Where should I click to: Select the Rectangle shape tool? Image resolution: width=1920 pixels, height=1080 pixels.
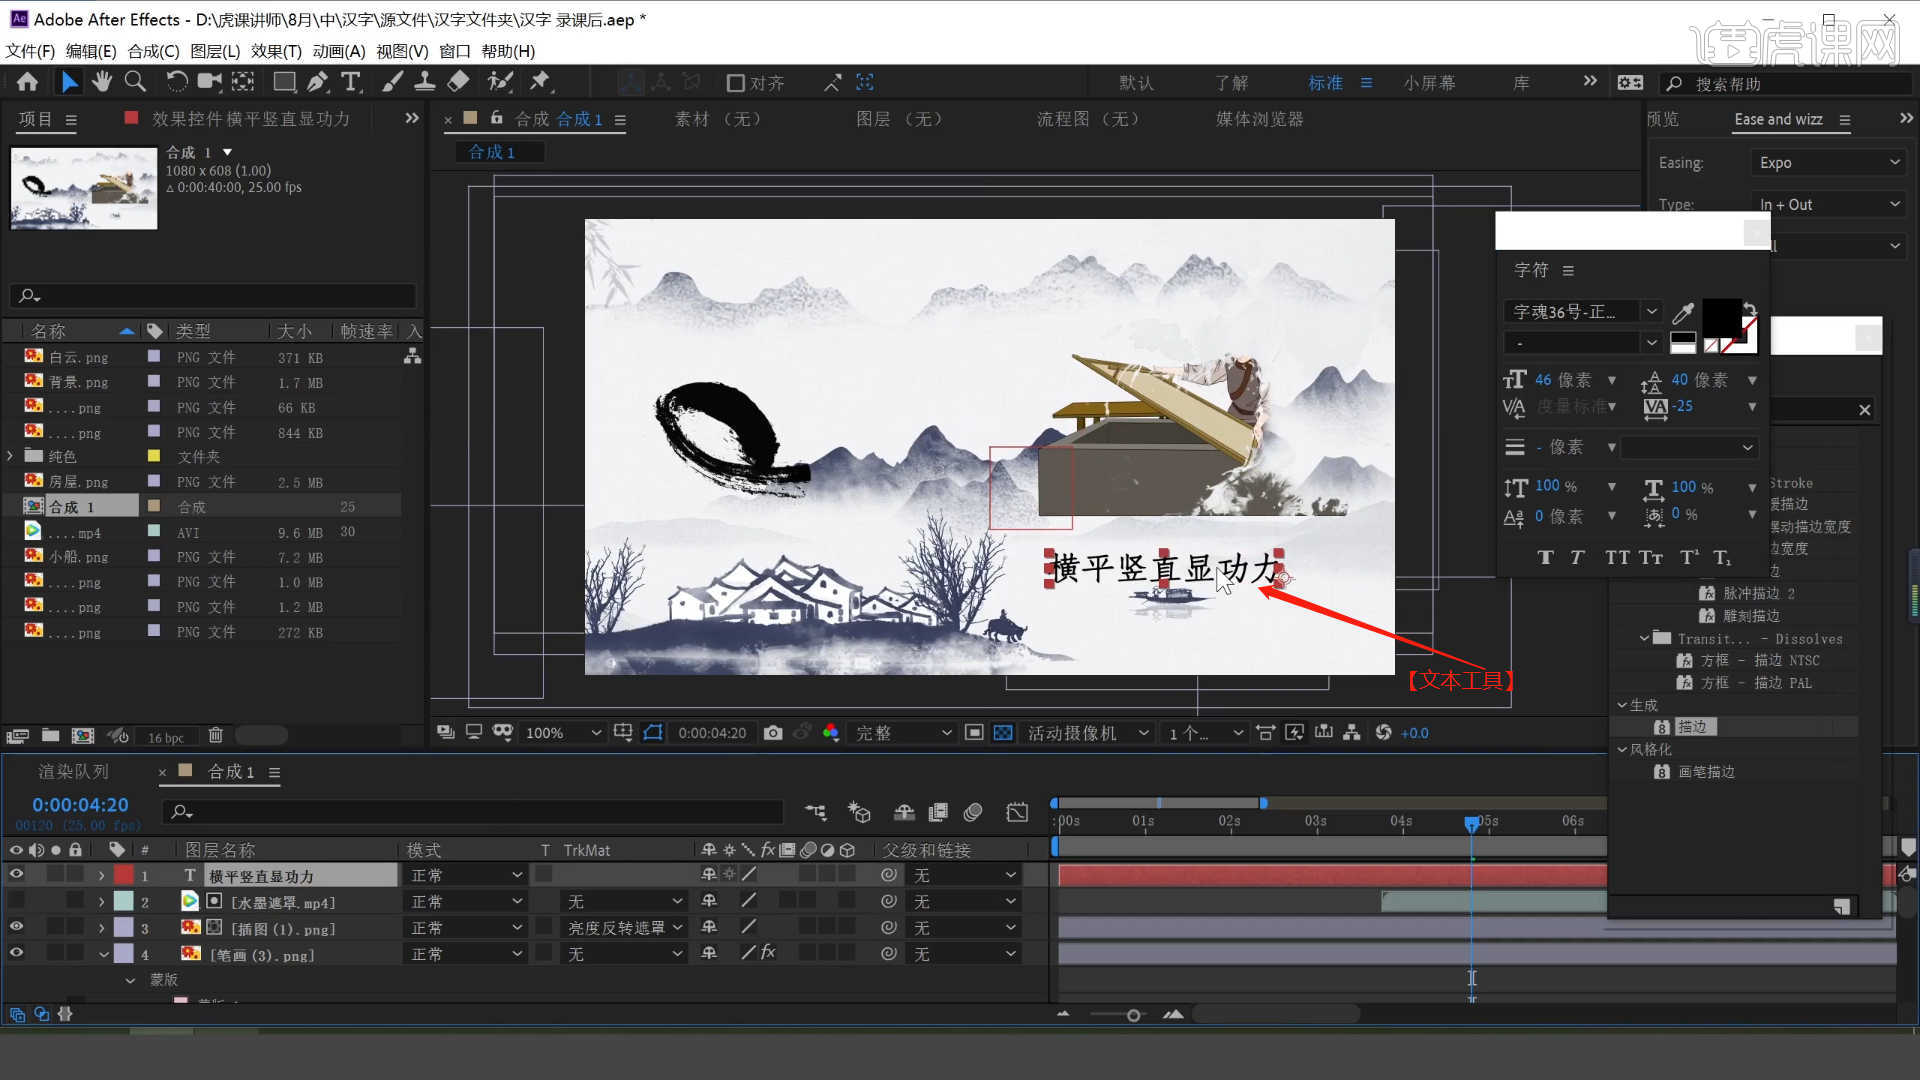click(284, 82)
